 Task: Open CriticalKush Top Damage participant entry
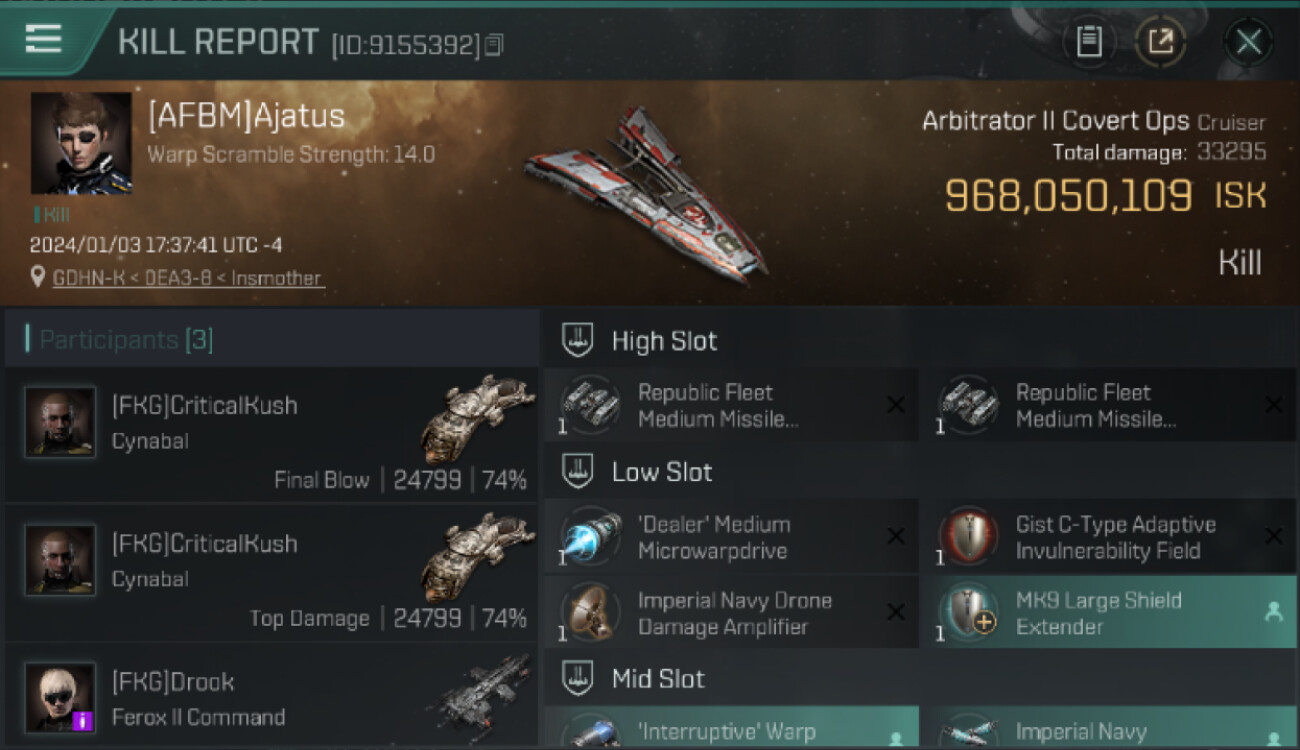pyautogui.click(x=271, y=573)
